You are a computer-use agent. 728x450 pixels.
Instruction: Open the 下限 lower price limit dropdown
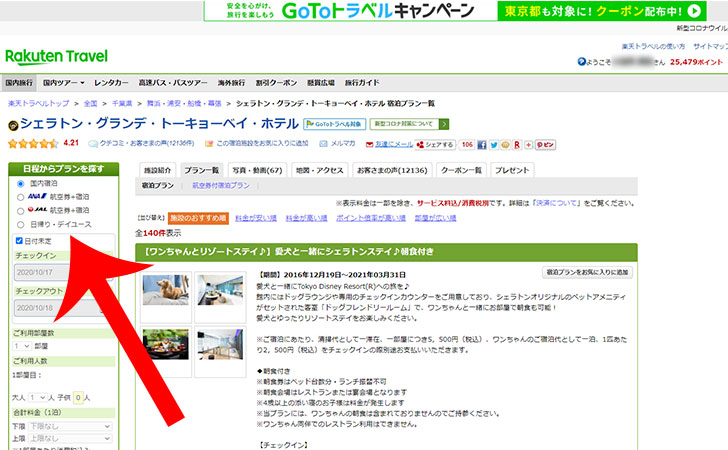click(x=70, y=426)
